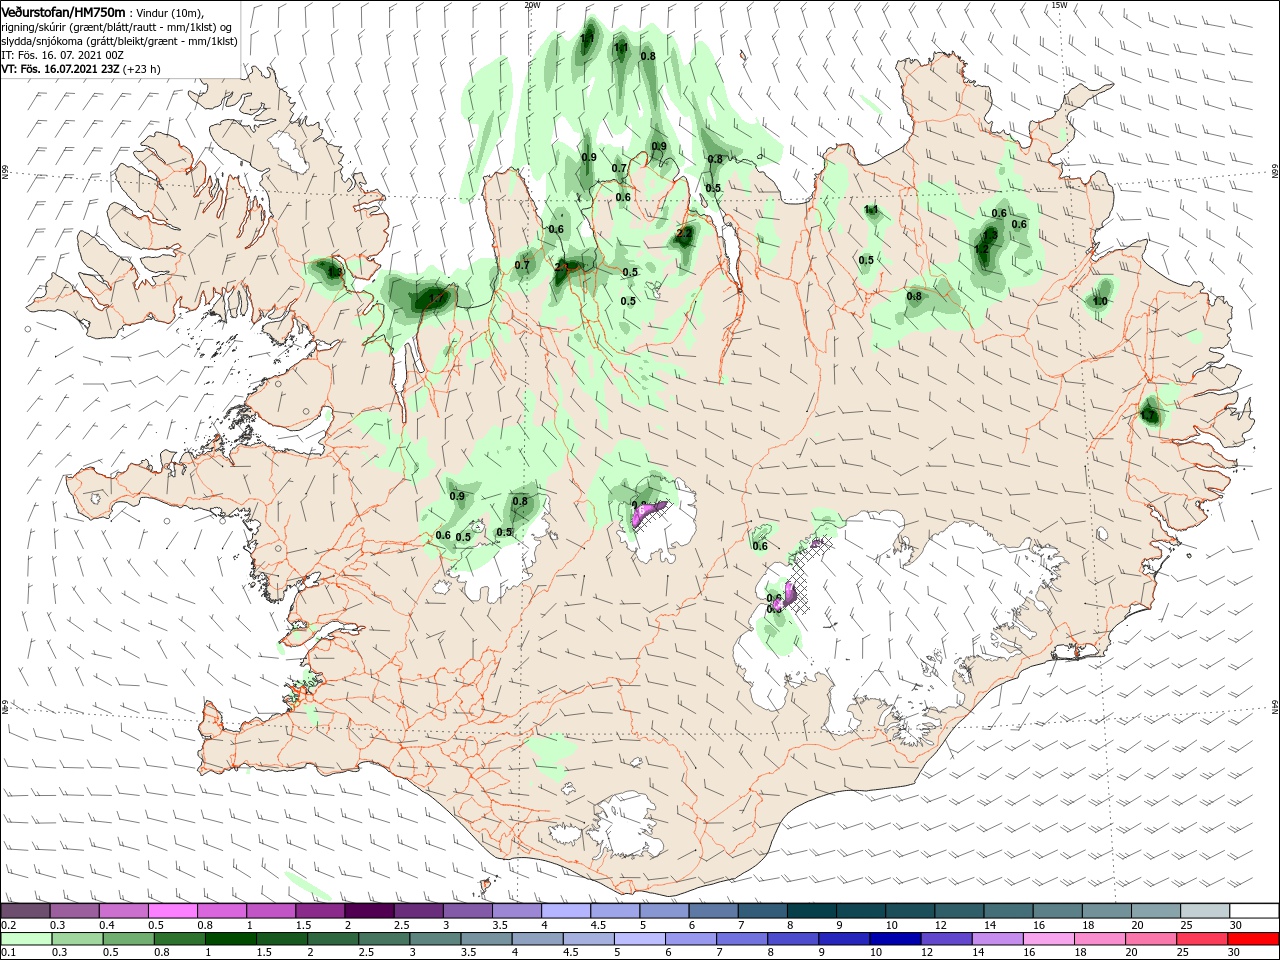Click the "rigning/skúrir" legend description line
Image resolution: width=1280 pixels, height=960 pixels.
(x=115, y=26)
